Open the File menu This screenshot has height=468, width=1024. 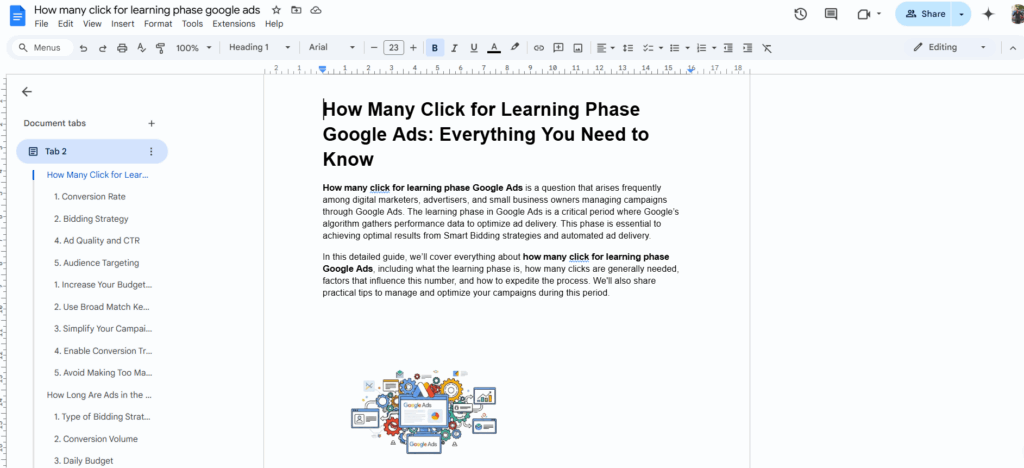[x=41, y=24]
